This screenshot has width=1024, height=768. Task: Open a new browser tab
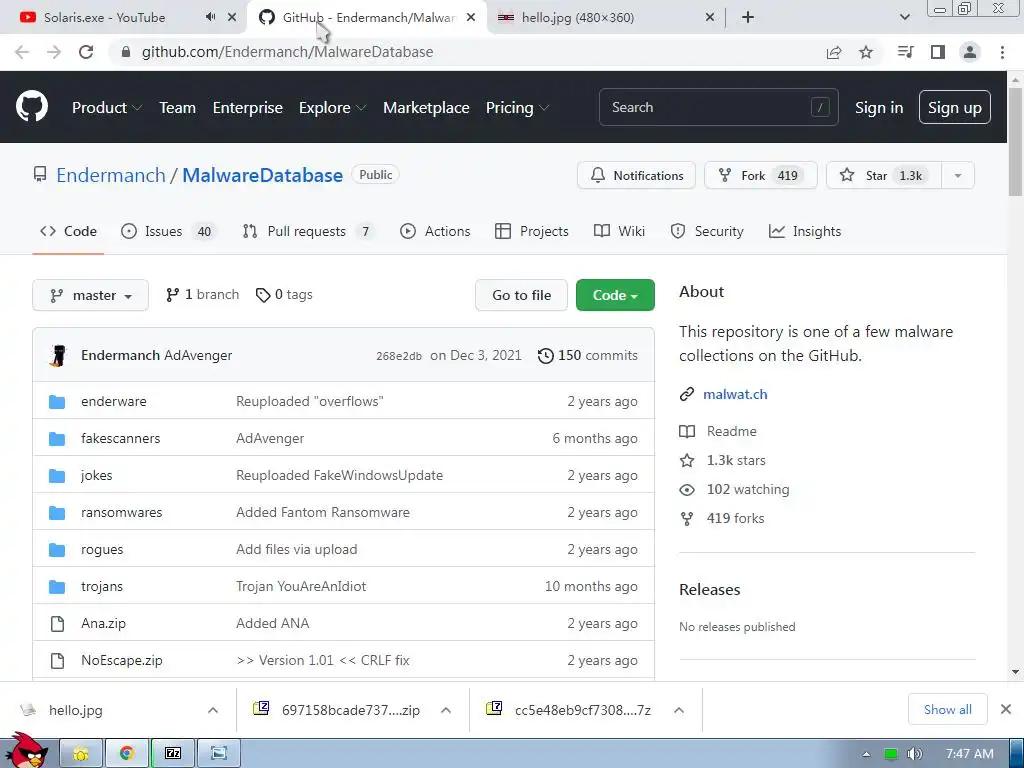[748, 17]
